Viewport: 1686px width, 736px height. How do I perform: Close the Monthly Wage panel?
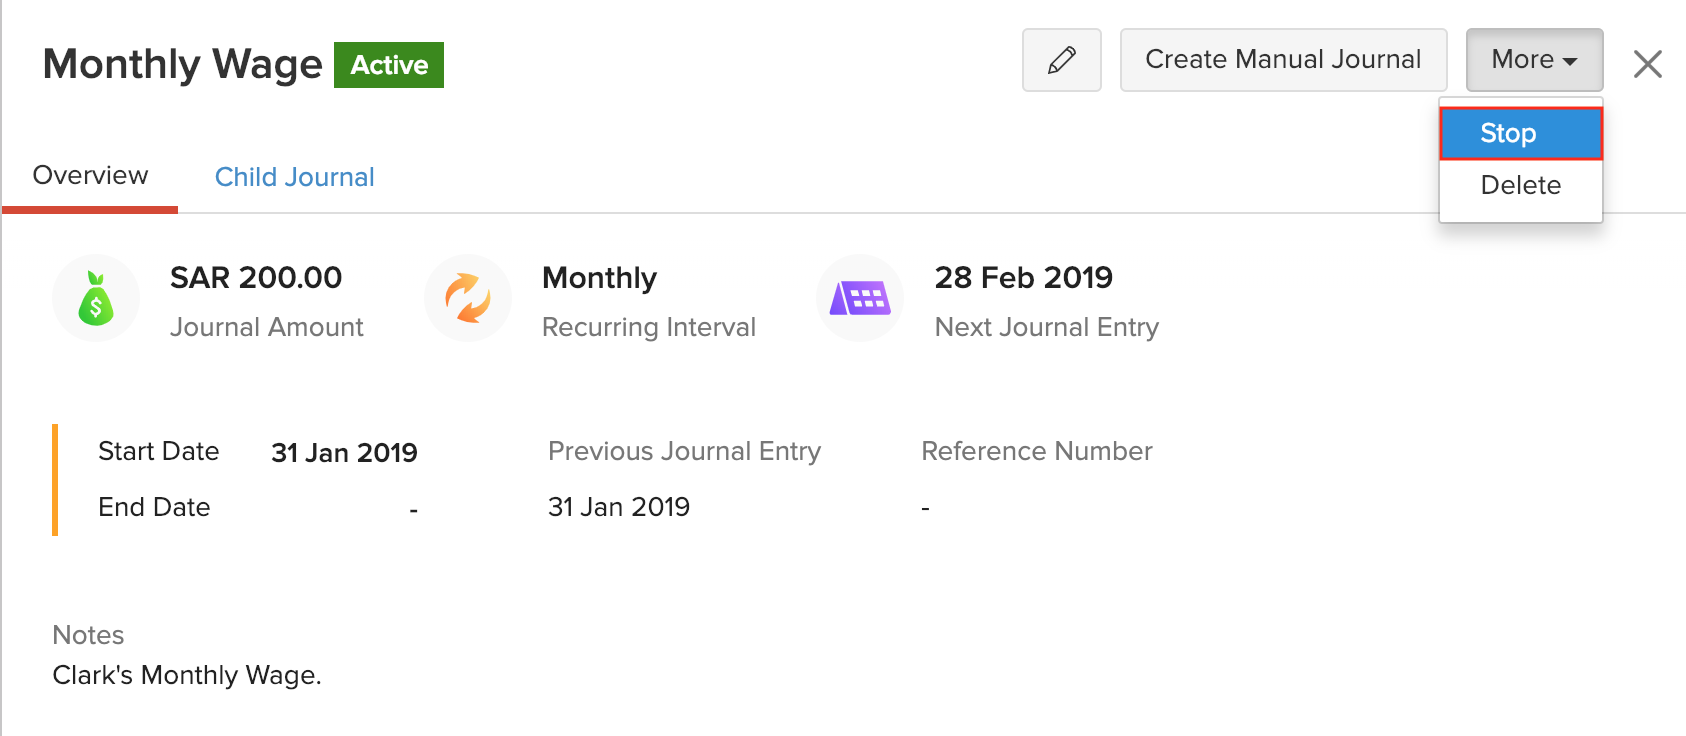pos(1647,64)
